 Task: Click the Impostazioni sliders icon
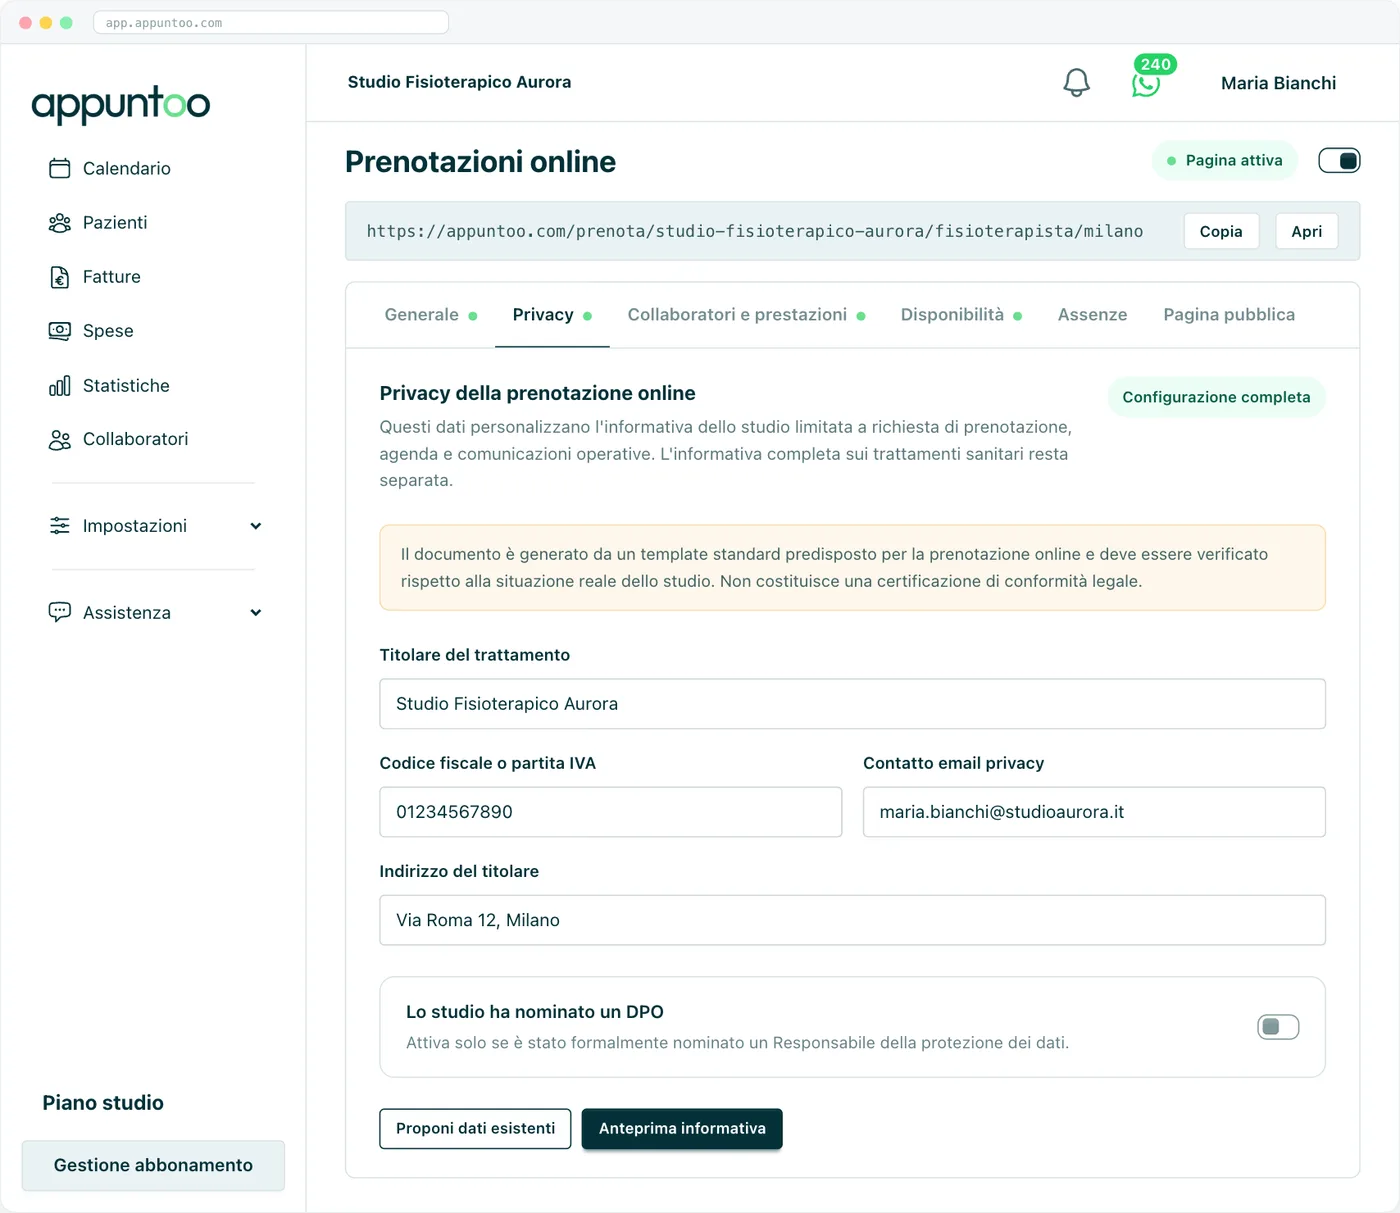60,526
